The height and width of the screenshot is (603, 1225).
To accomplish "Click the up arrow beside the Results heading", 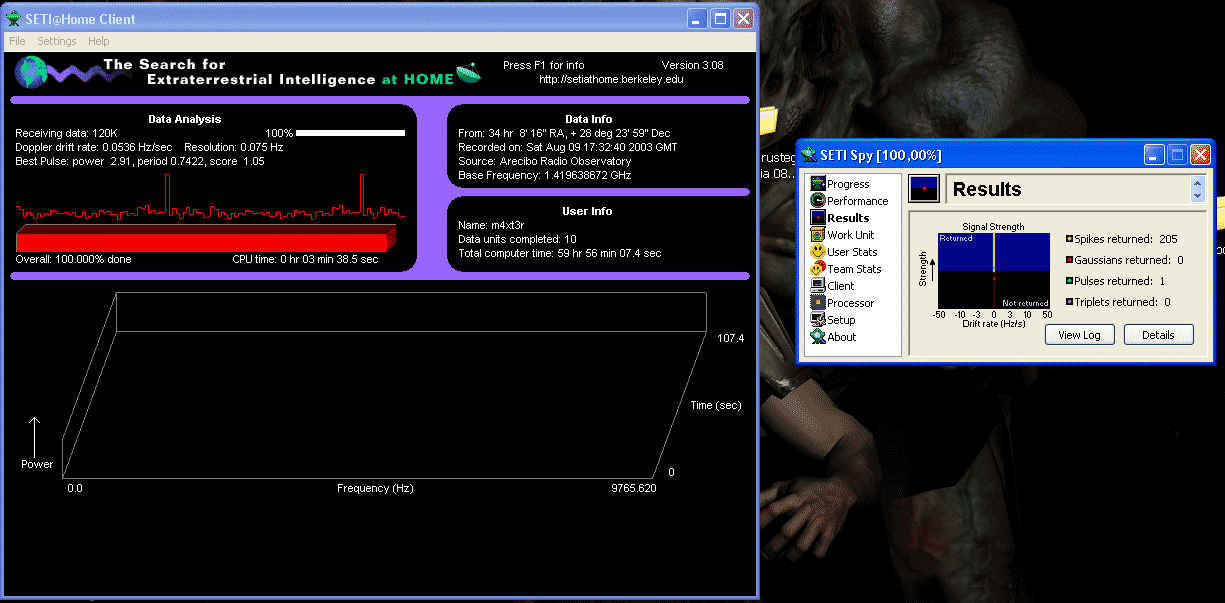I will coord(1198,183).
